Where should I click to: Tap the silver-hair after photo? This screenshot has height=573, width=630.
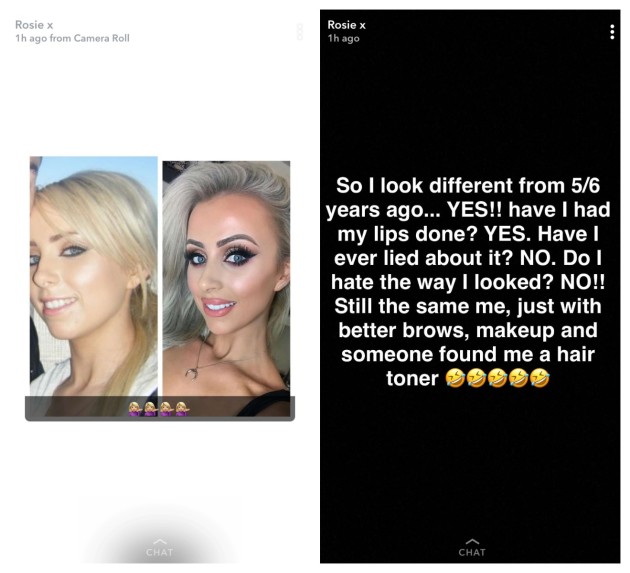pyautogui.click(x=226, y=278)
